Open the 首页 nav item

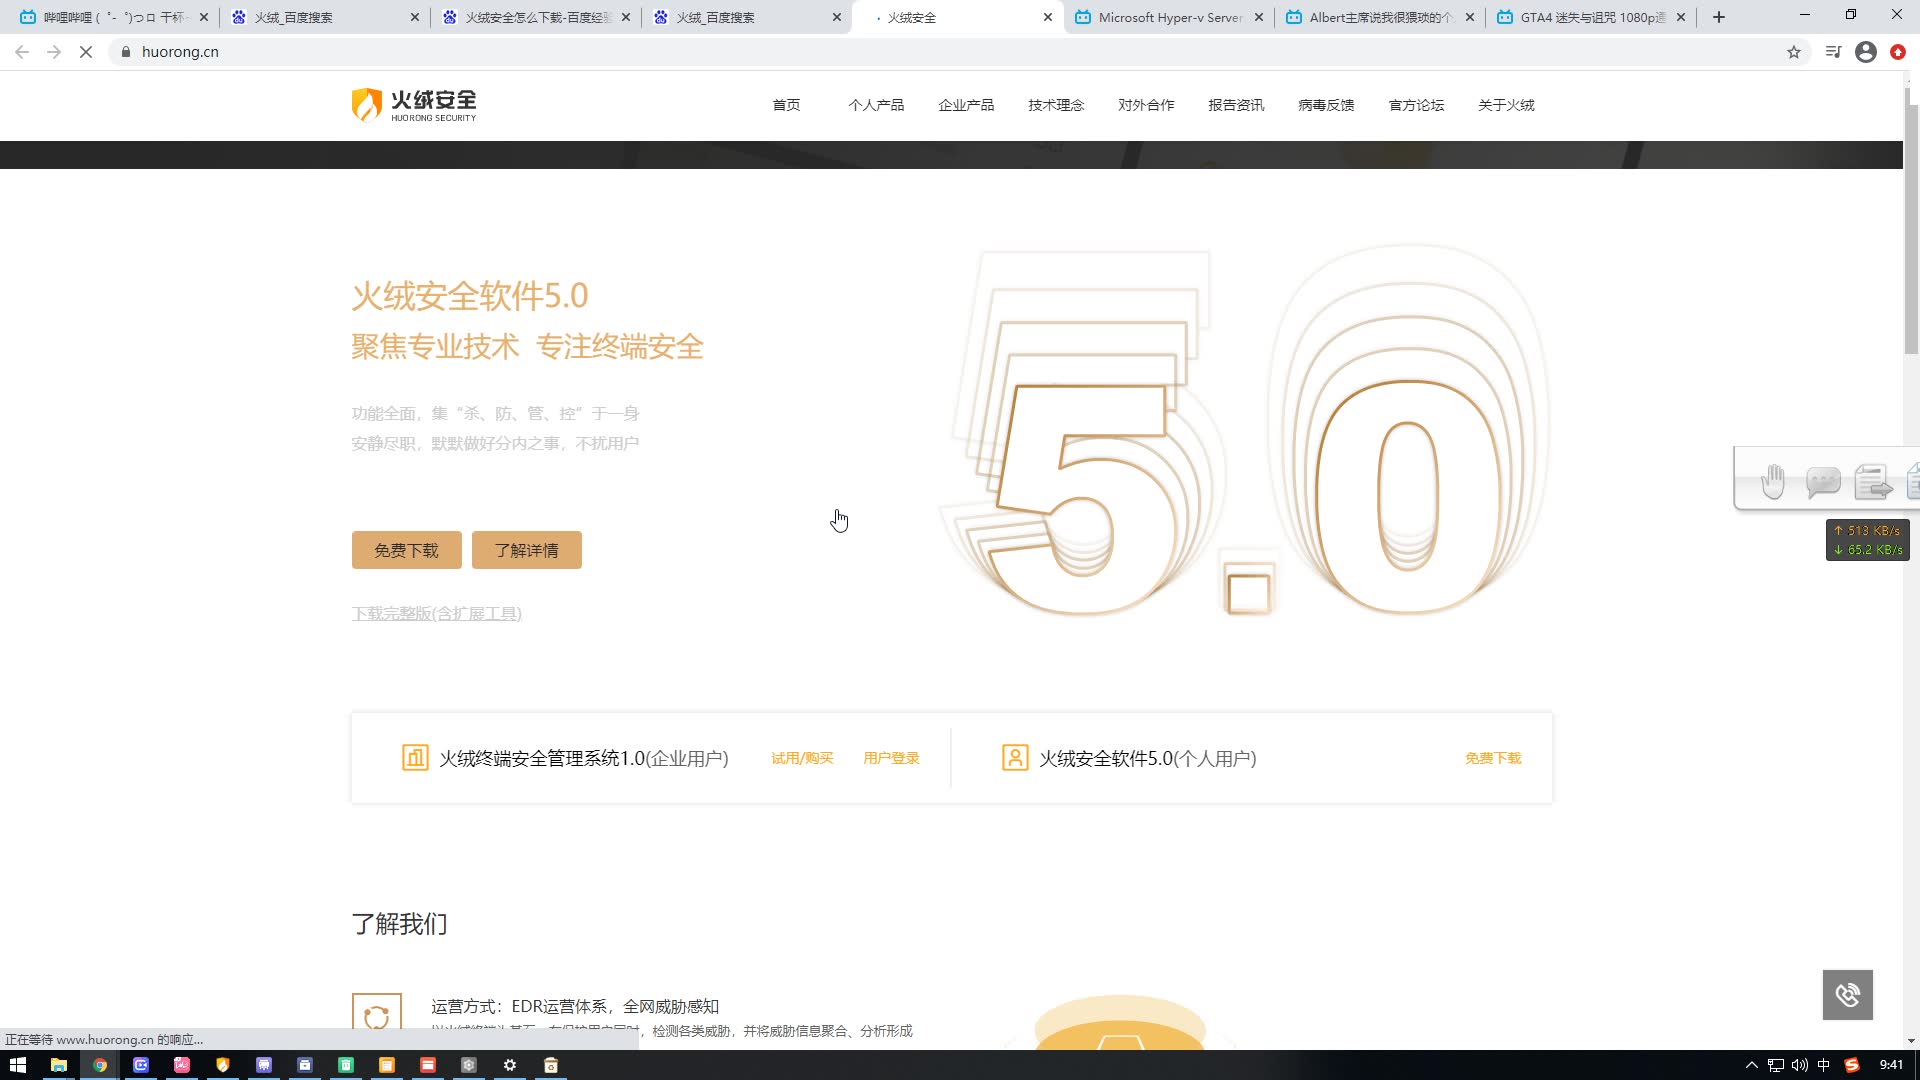(x=786, y=105)
